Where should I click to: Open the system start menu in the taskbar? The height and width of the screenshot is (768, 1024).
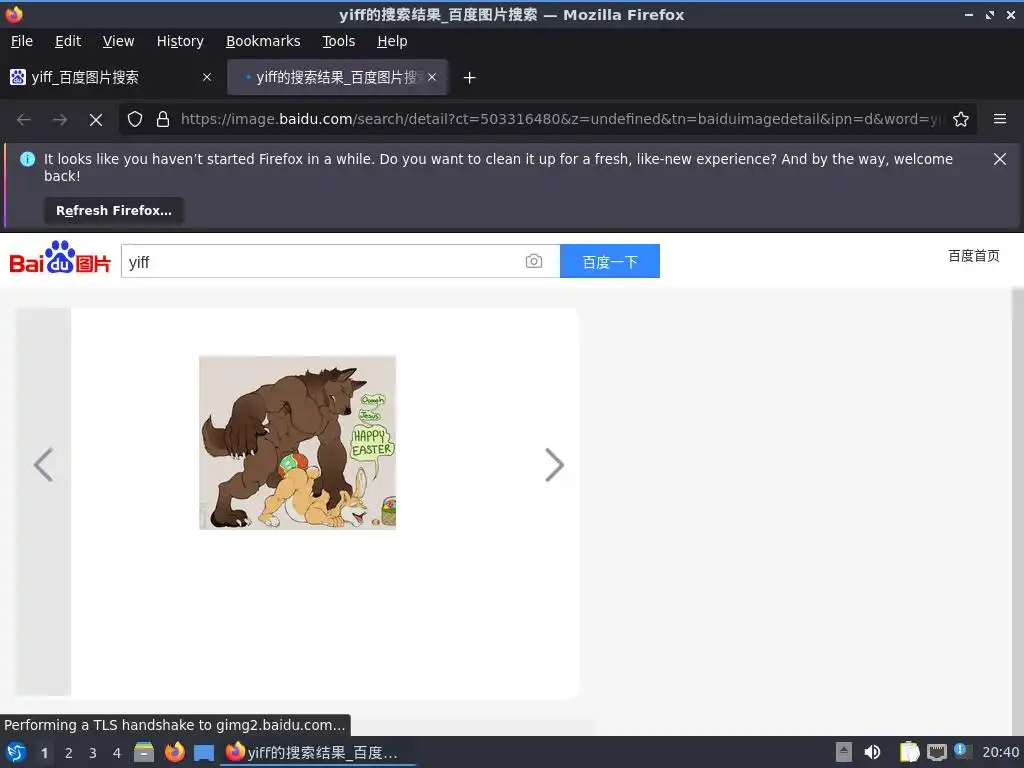point(16,752)
